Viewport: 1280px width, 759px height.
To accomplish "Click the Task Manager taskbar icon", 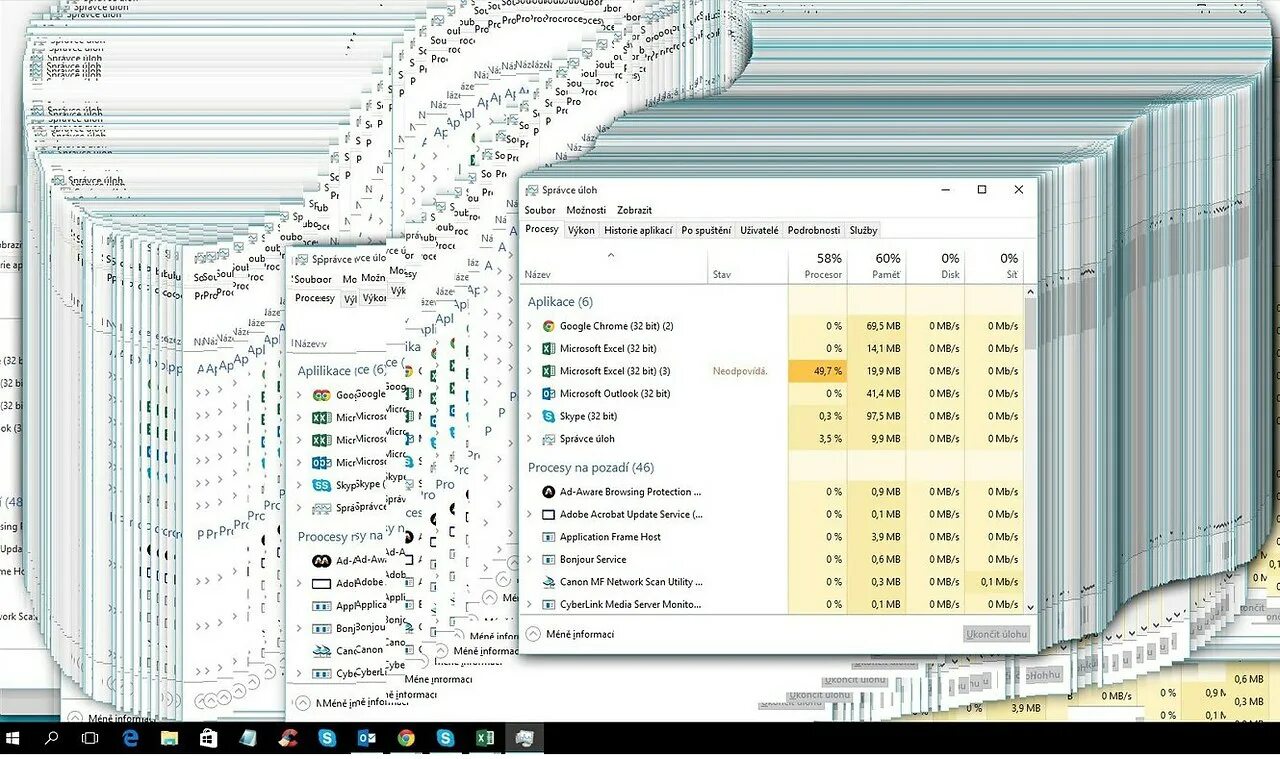I will click(x=524, y=738).
